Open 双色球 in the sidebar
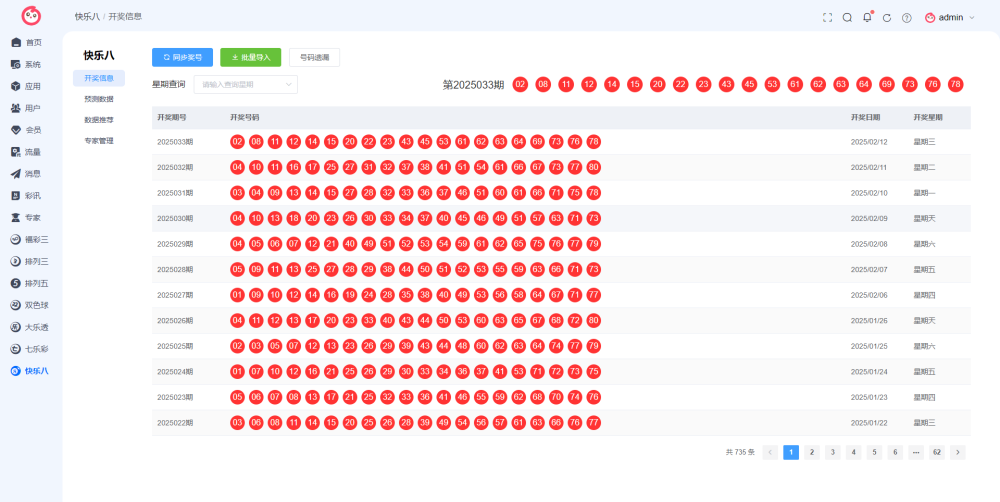The width and height of the screenshot is (1000, 502). [31, 305]
